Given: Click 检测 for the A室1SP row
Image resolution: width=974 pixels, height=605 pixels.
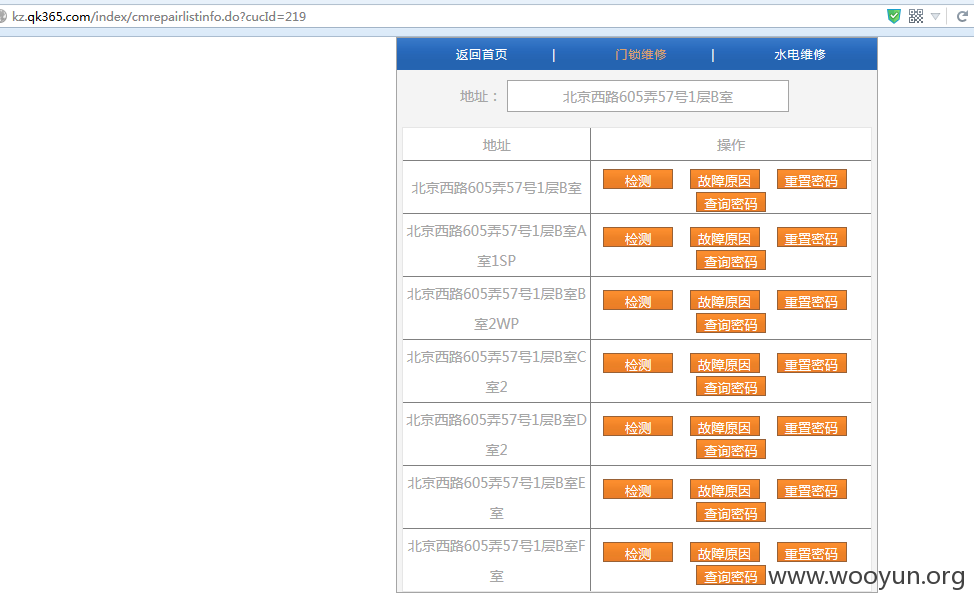Looking at the screenshot, I should pos(638,237).
